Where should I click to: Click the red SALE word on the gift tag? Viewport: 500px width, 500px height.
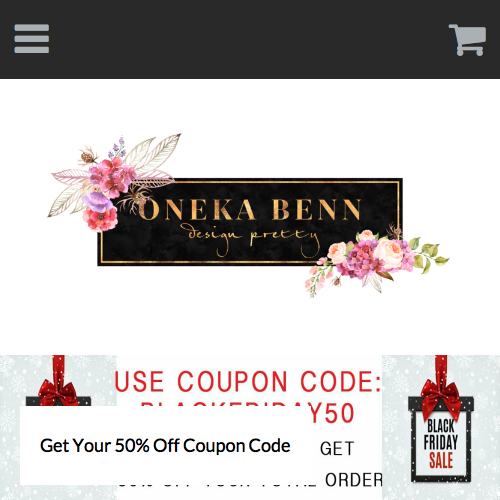[x=441, y=460]
